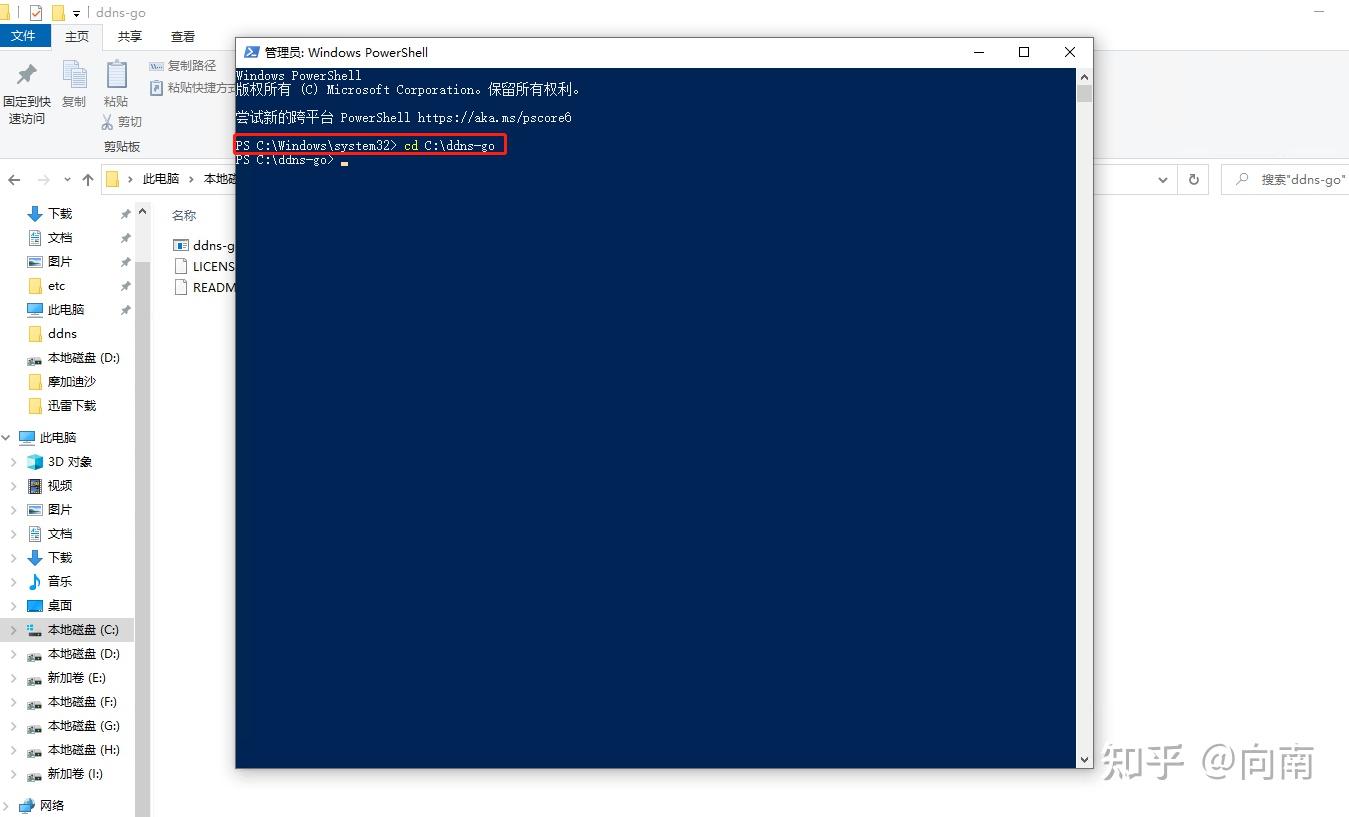Collapse the 此电脑 tree node

pos(6,437)
